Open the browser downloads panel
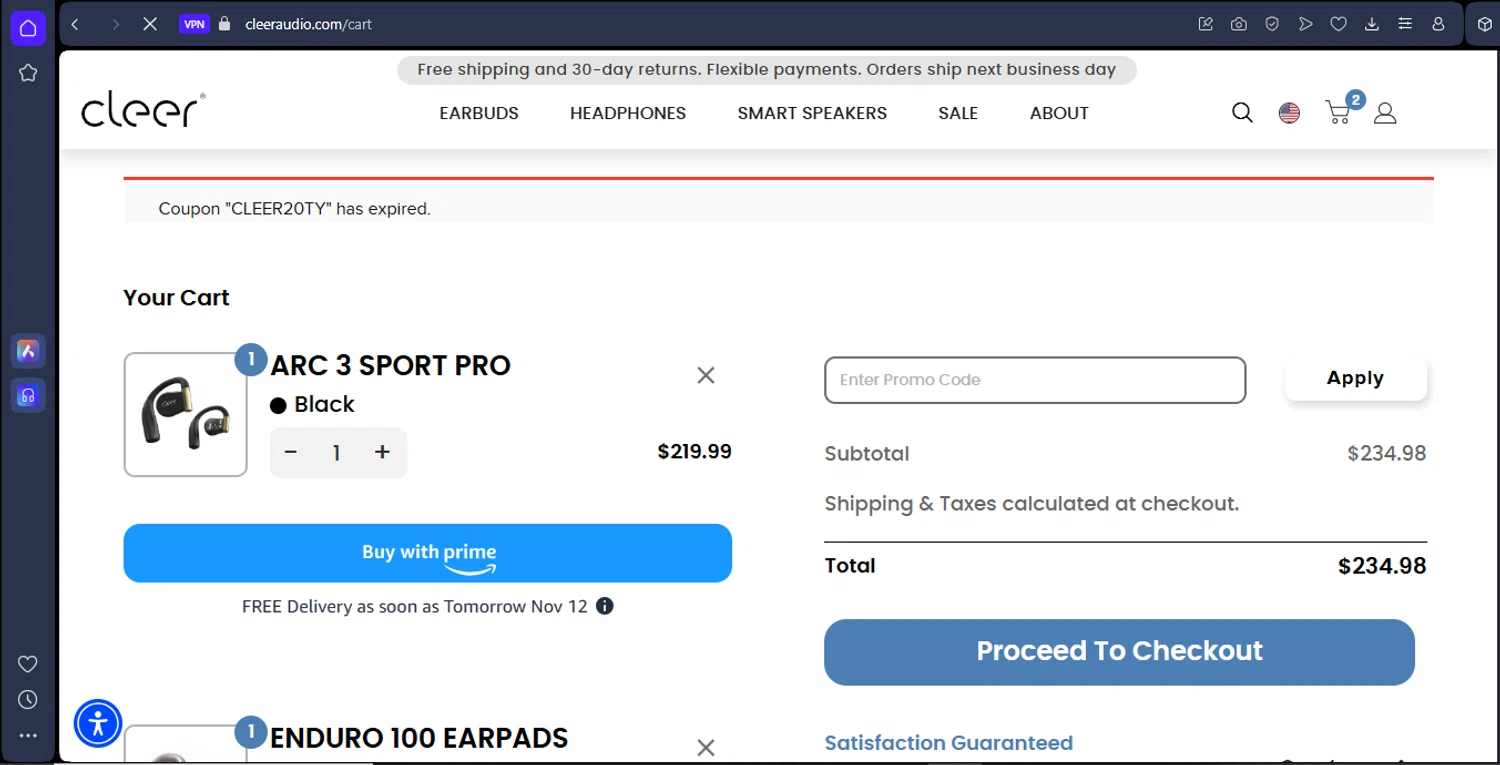This screenshot has width=1500, height=765. [1372, 24]
